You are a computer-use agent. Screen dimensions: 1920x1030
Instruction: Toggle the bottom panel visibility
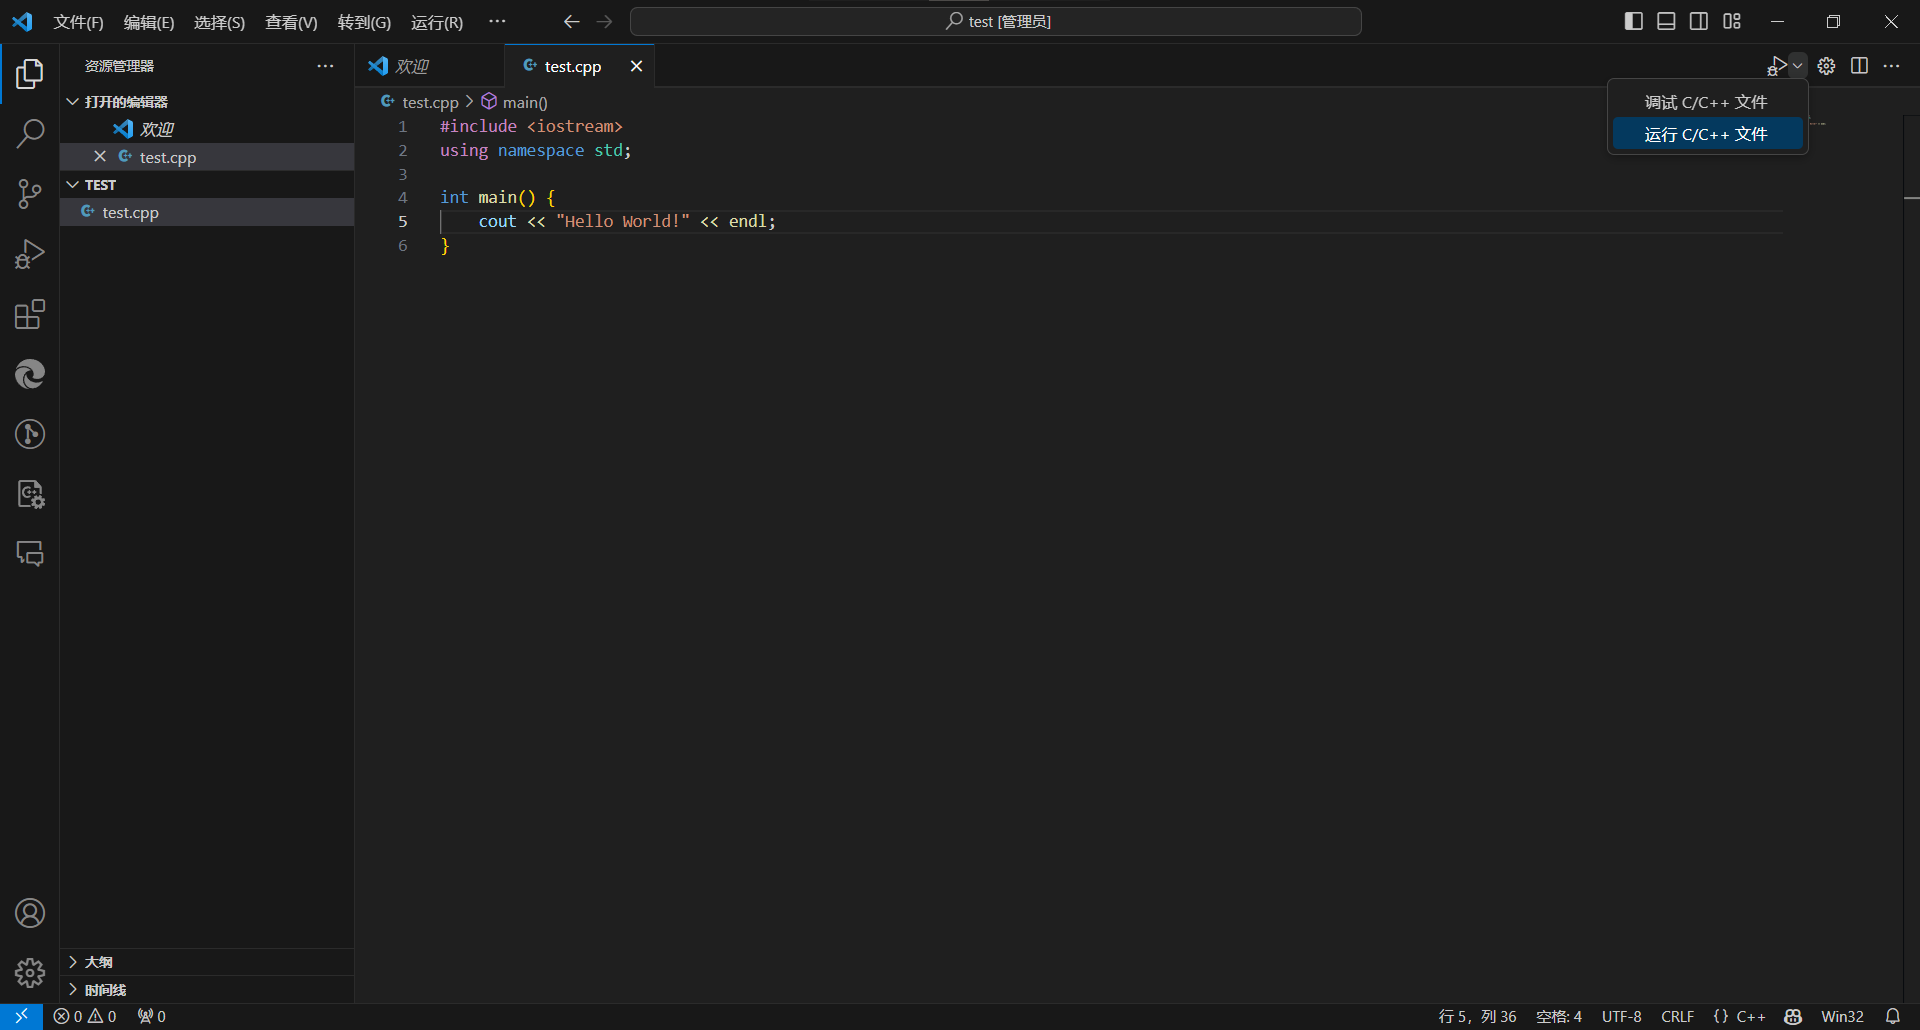point(1666,22)
